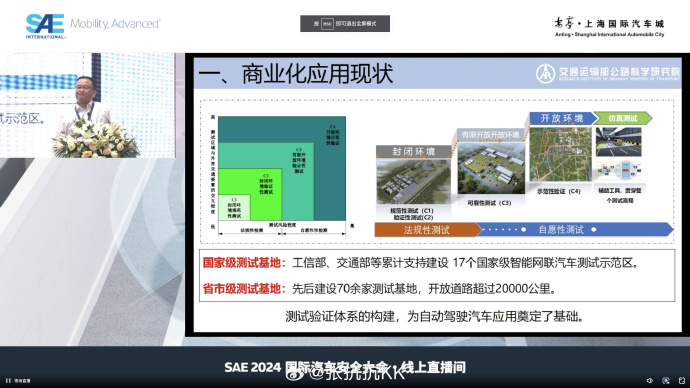Click the C1–C4 green test-level chart
This screenshot has height=388, width=690.
(x=282, y=174)
